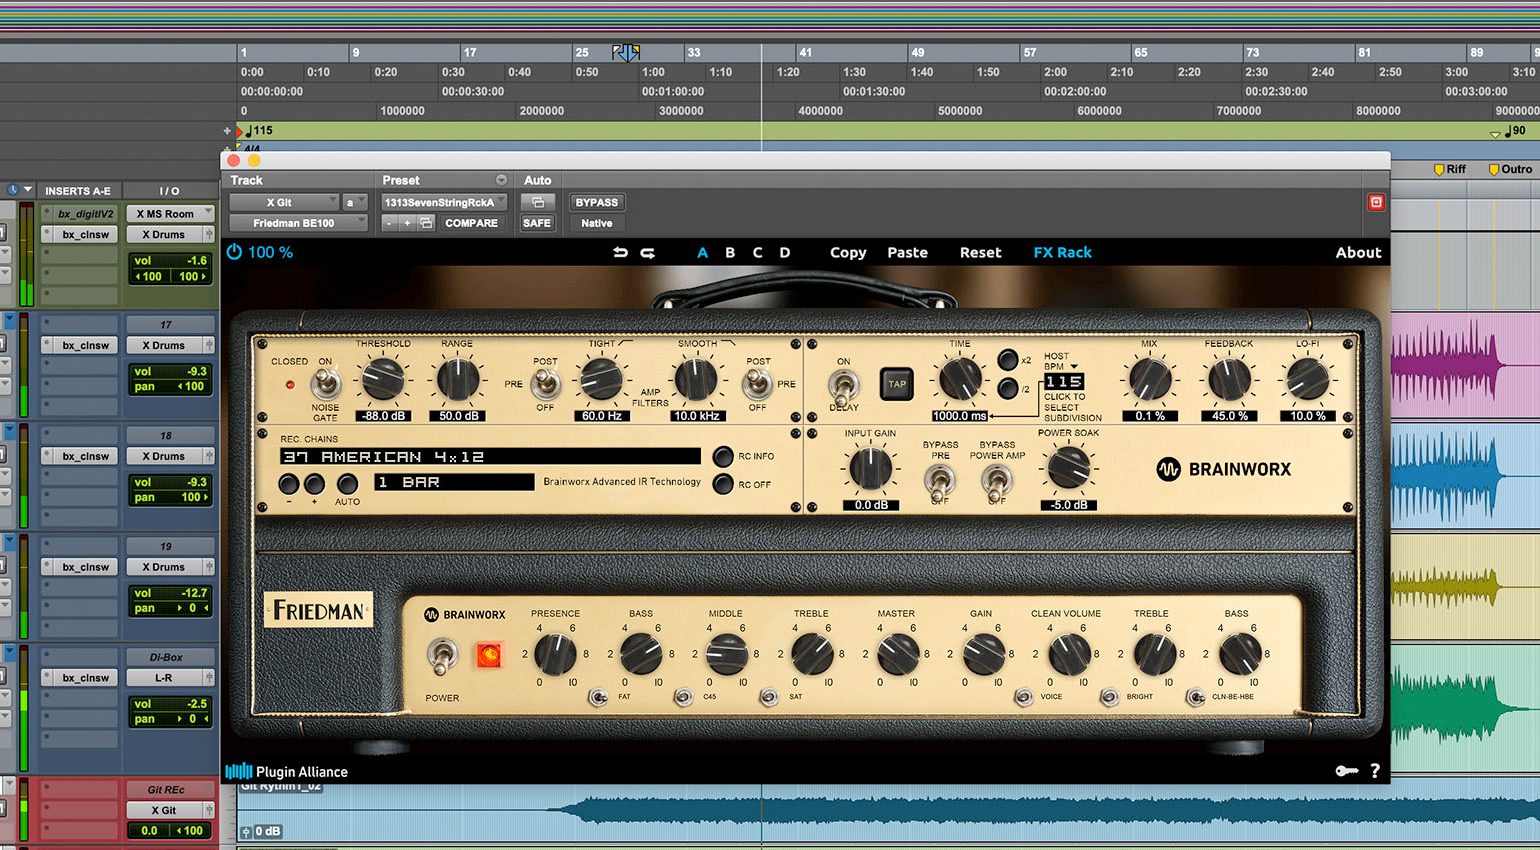1540x850 pixels.
Task: Toggle the C45 mini switch
Action: [x=684, y=697]
